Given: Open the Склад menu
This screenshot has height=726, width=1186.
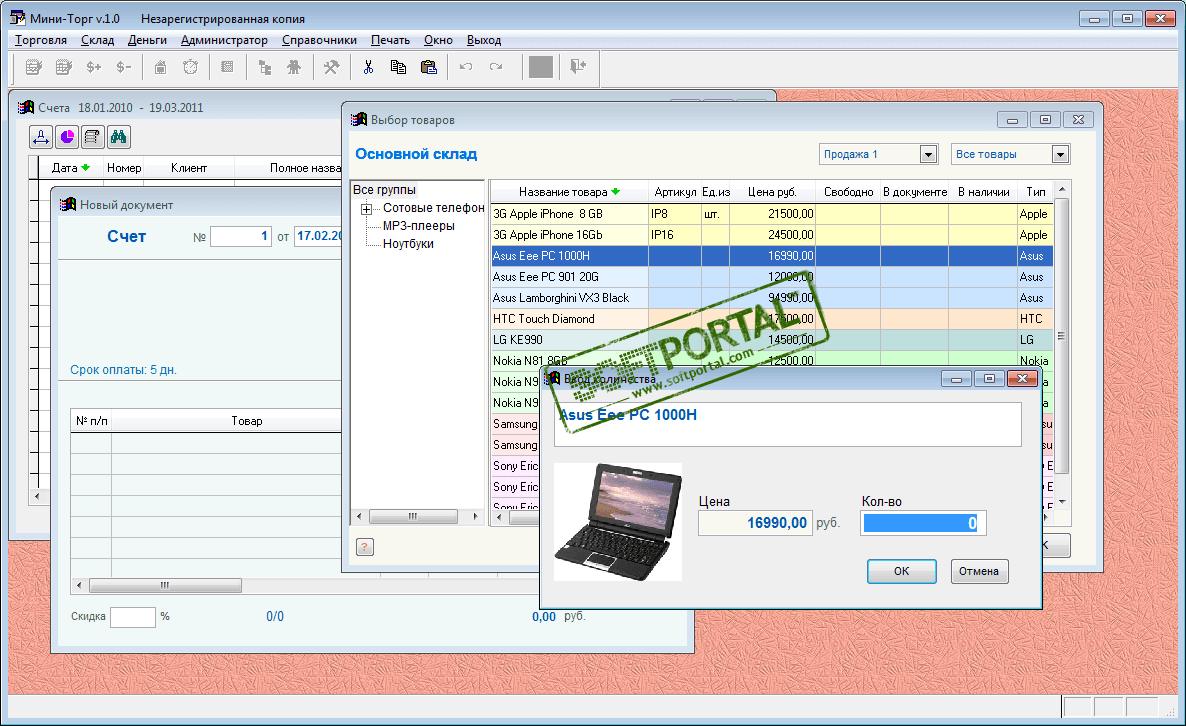Looking at the screenshot, I should click(98, 40).
